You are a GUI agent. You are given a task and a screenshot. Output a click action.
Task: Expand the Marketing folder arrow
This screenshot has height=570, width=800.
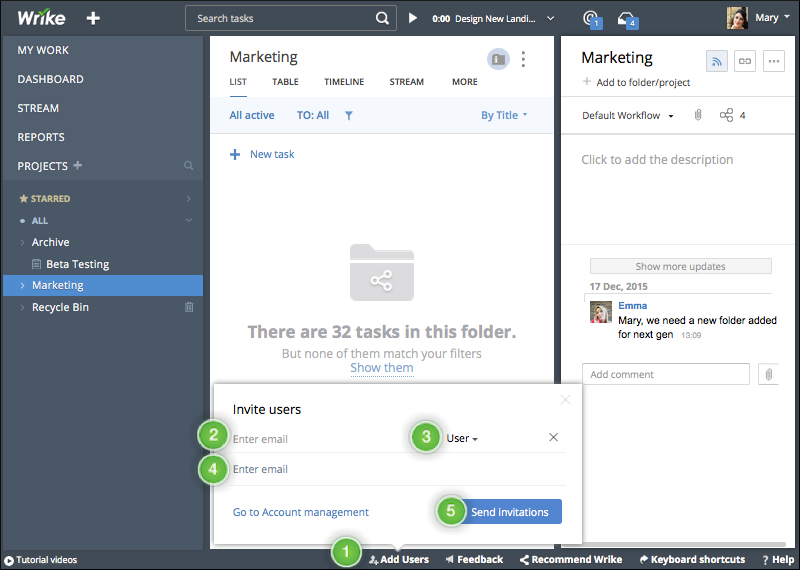22,285
